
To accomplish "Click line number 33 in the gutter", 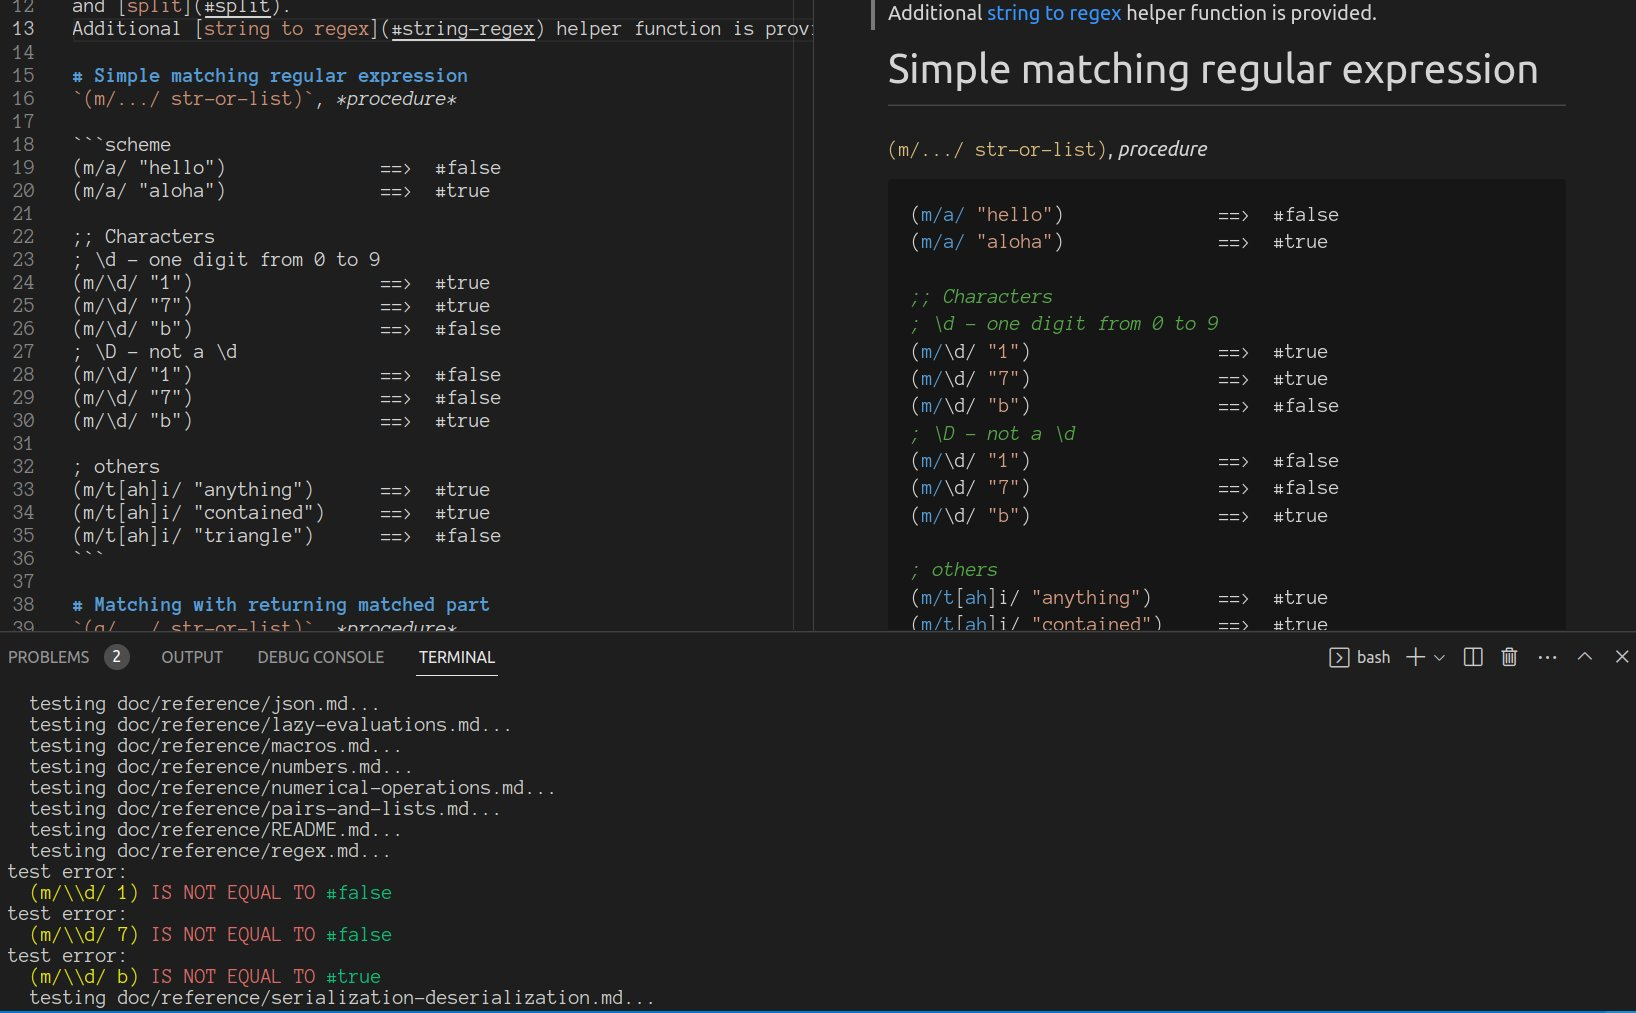I will coord(23,490).
